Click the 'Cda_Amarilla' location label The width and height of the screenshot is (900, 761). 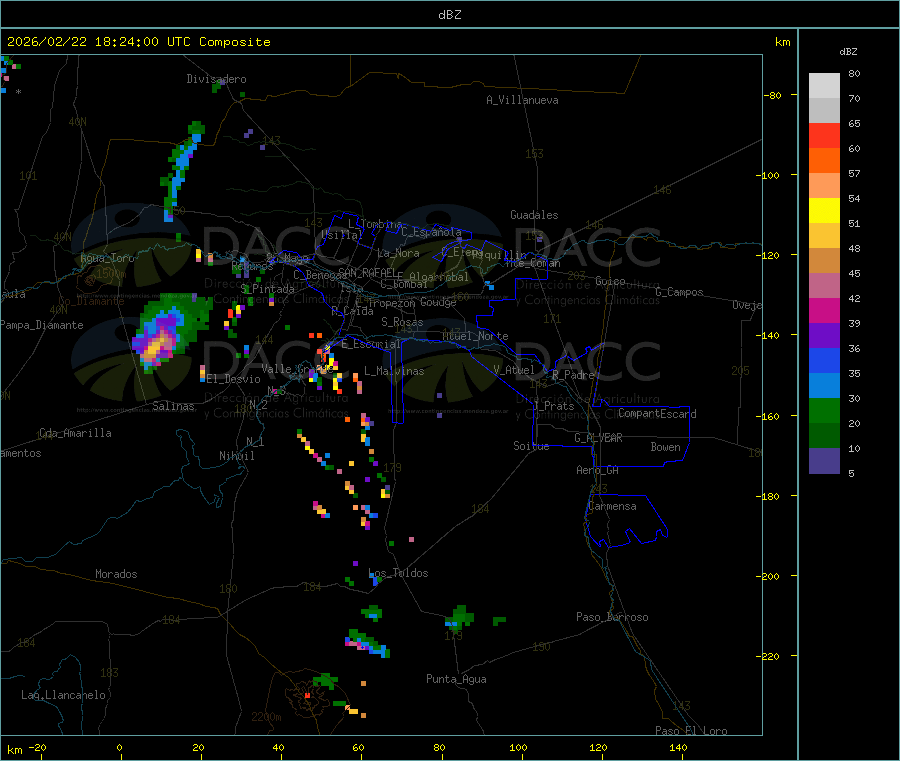pyautogui.click(x=75, y=433)
